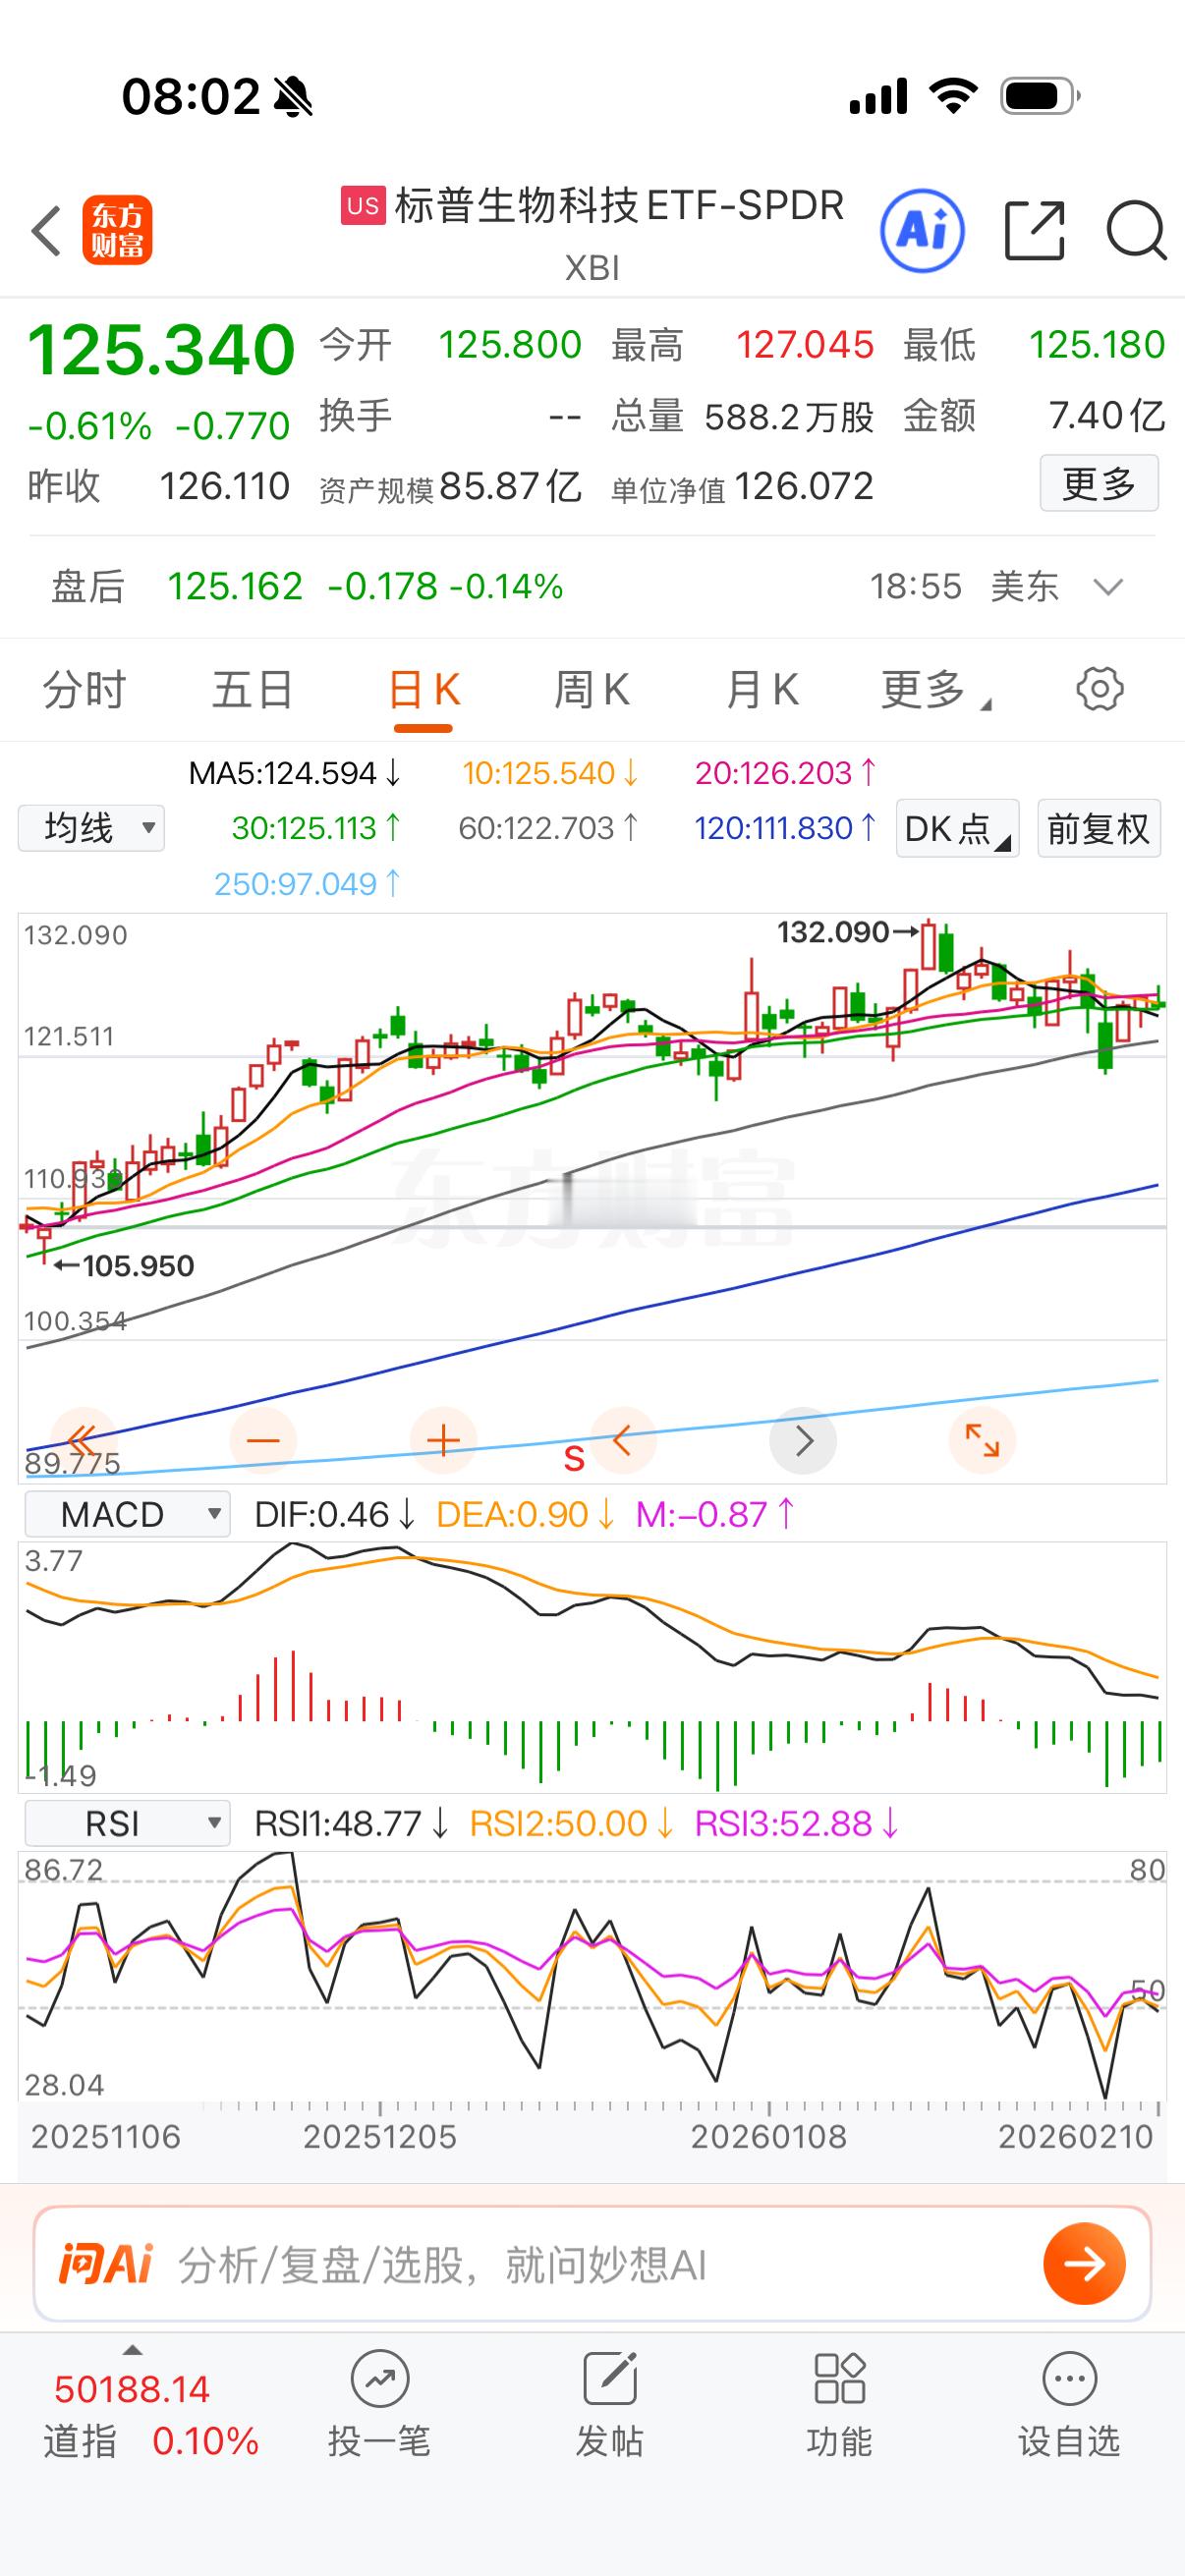
Task: Expand chart to fullscreen icon
Action: tap(982, 1441)
